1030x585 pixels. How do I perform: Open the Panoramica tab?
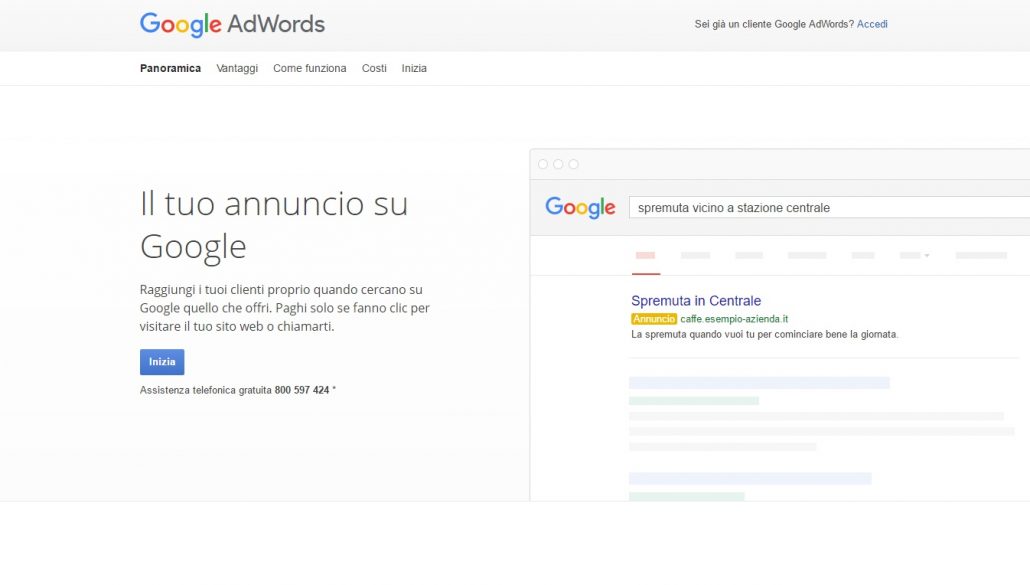pos(170,68)
